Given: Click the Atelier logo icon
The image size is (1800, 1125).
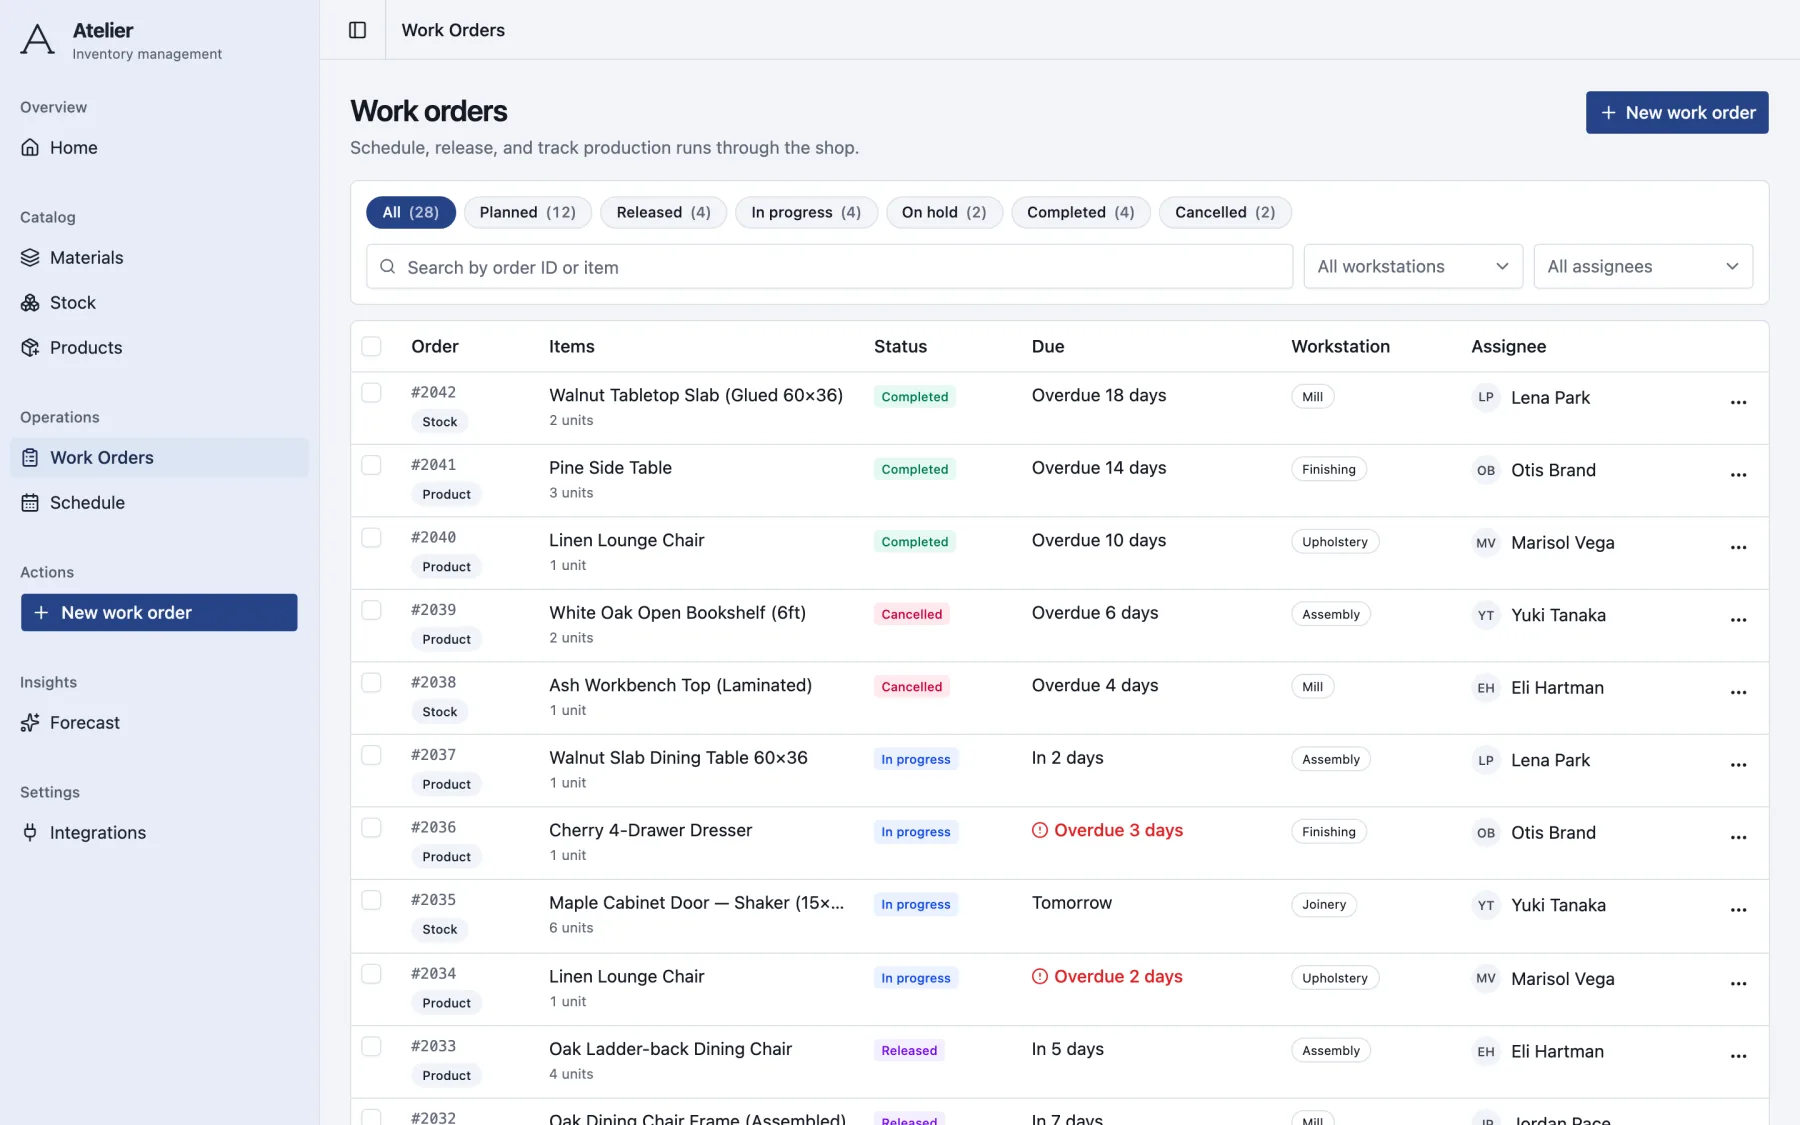Looking at the screenshot, I should pyautogui.click(x=38, y=40).
